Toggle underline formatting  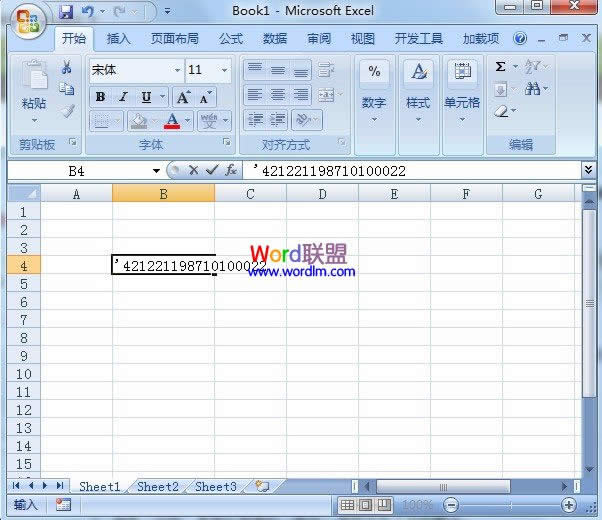coord(146,97)
